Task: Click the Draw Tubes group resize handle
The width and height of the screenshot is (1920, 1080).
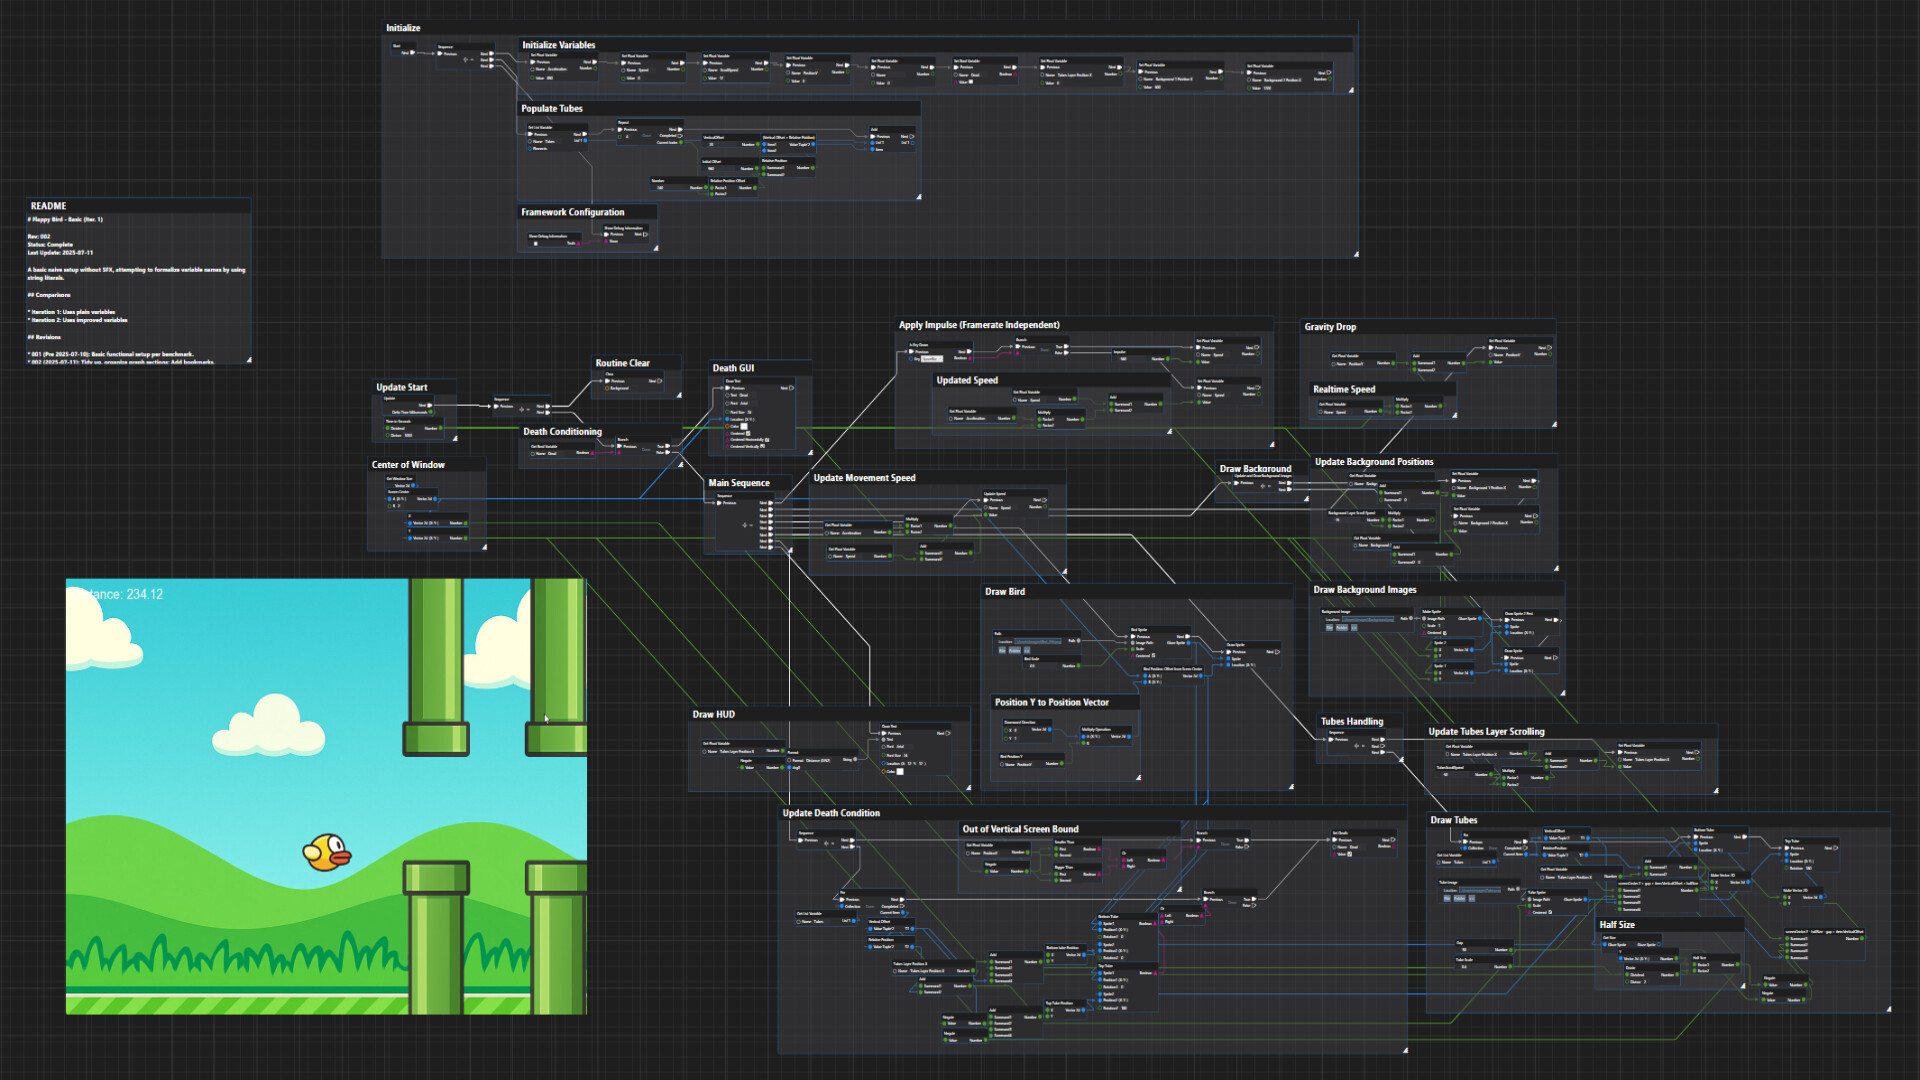Action: 1887,1009
